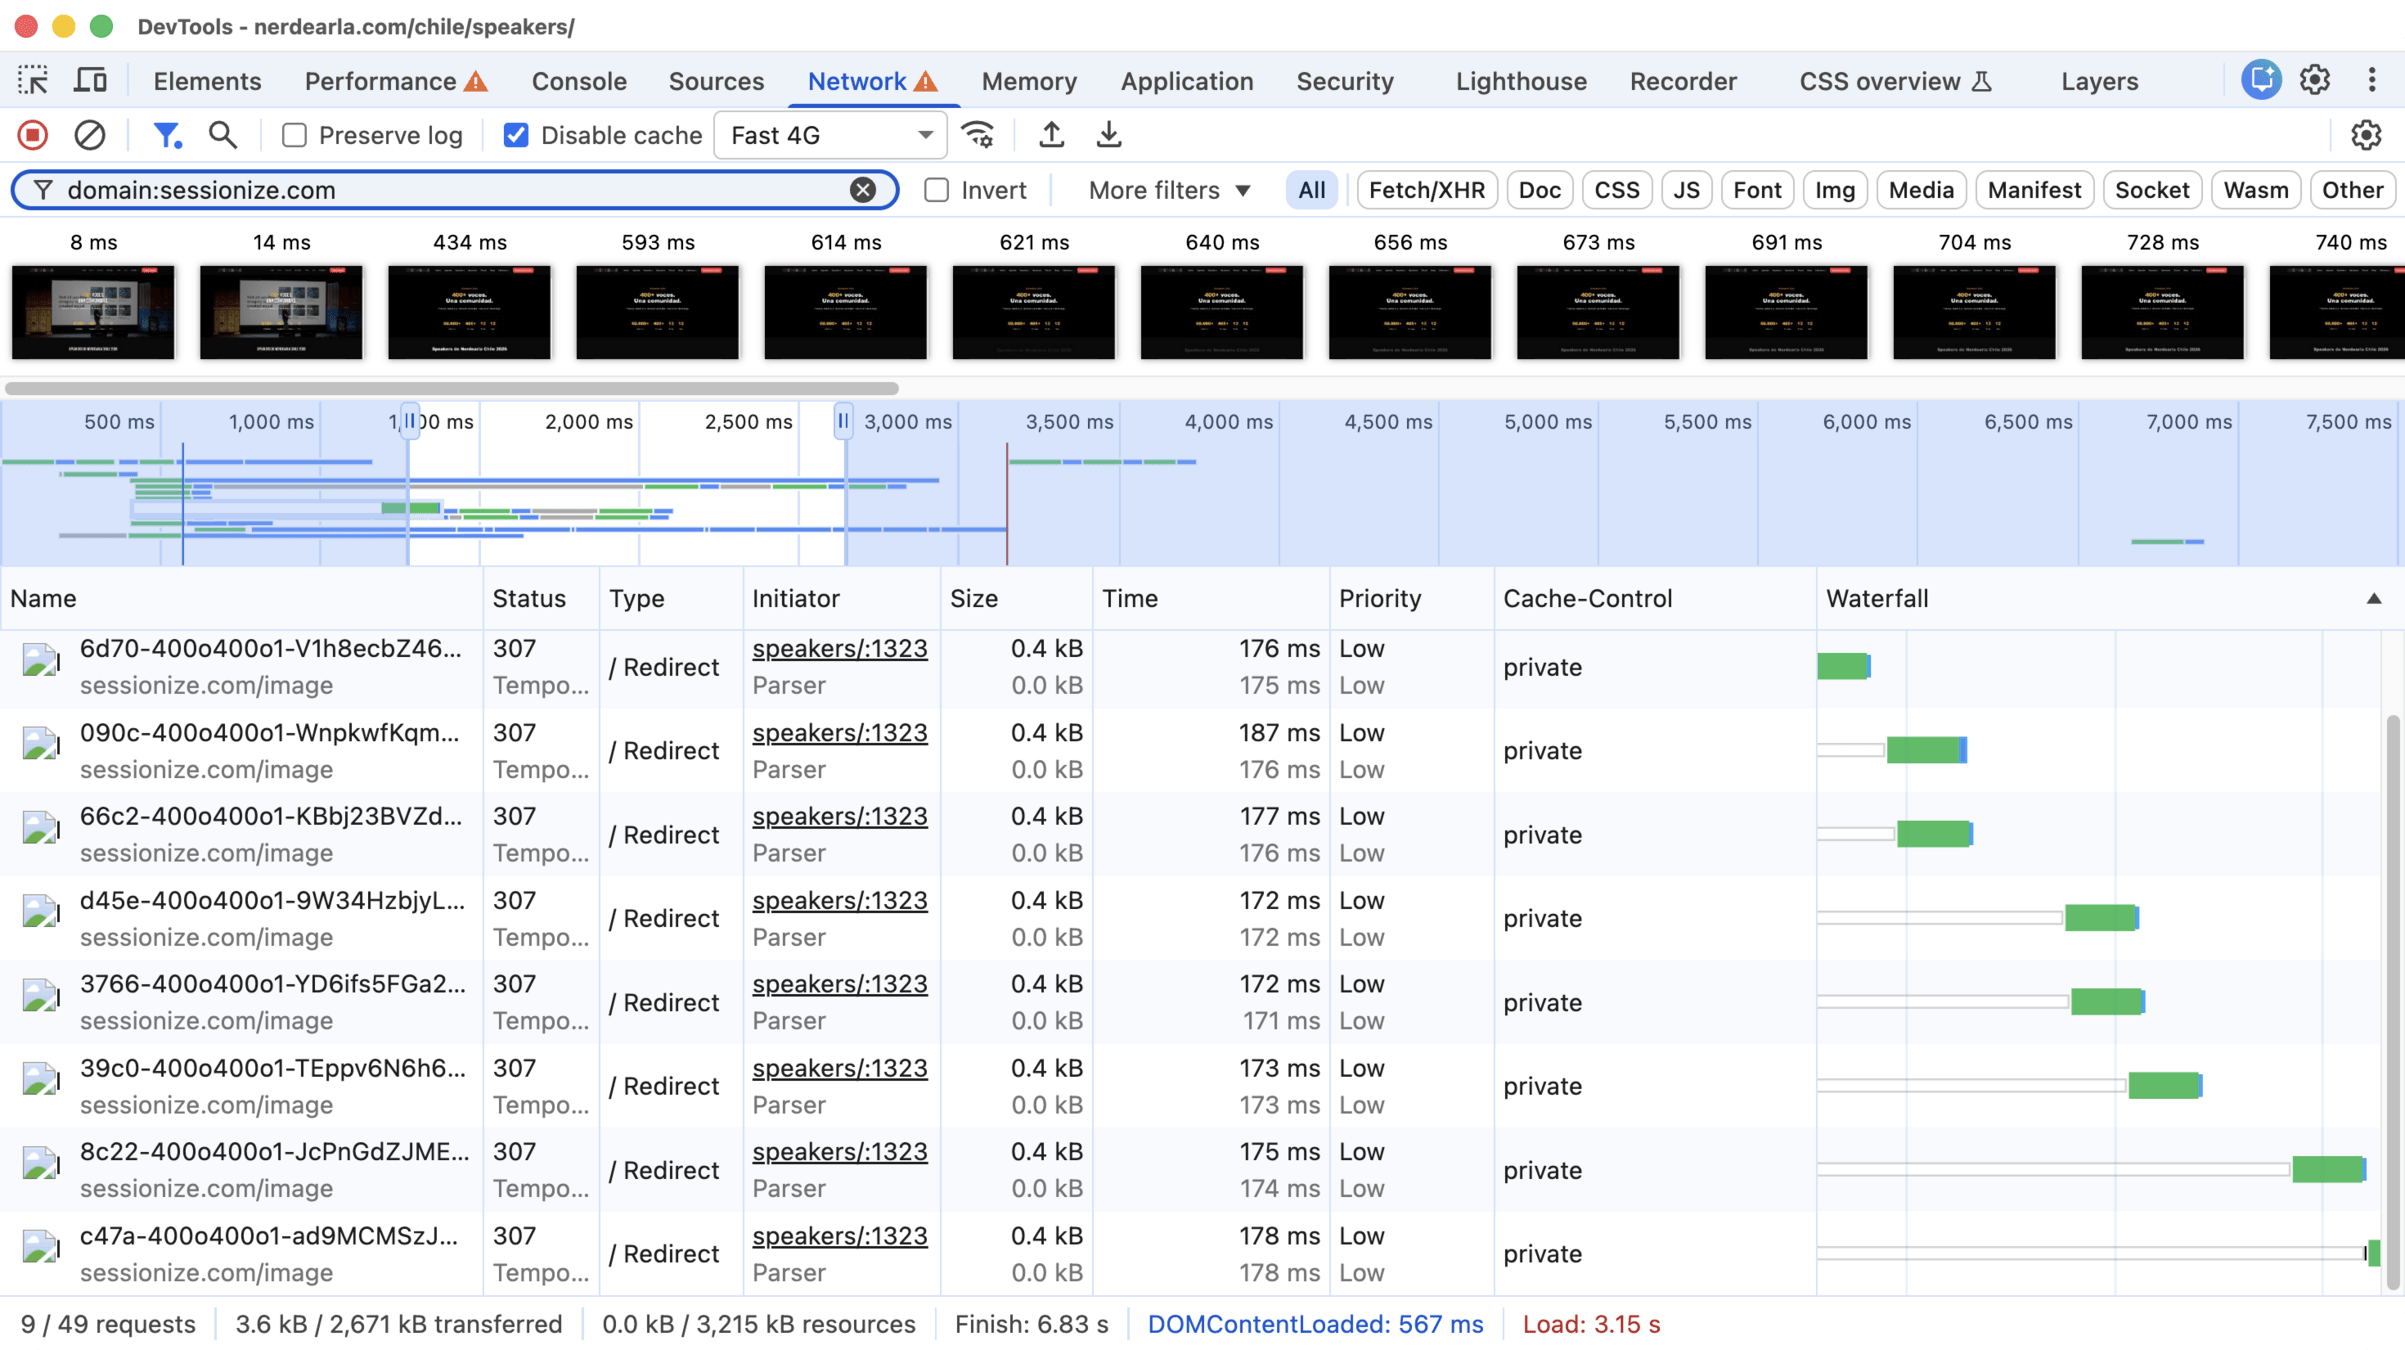Open the first speakers/:1323 initiator link
Image resolution: width=2405 pixels, height=1350 pixels.
click(x=839, y=649)
